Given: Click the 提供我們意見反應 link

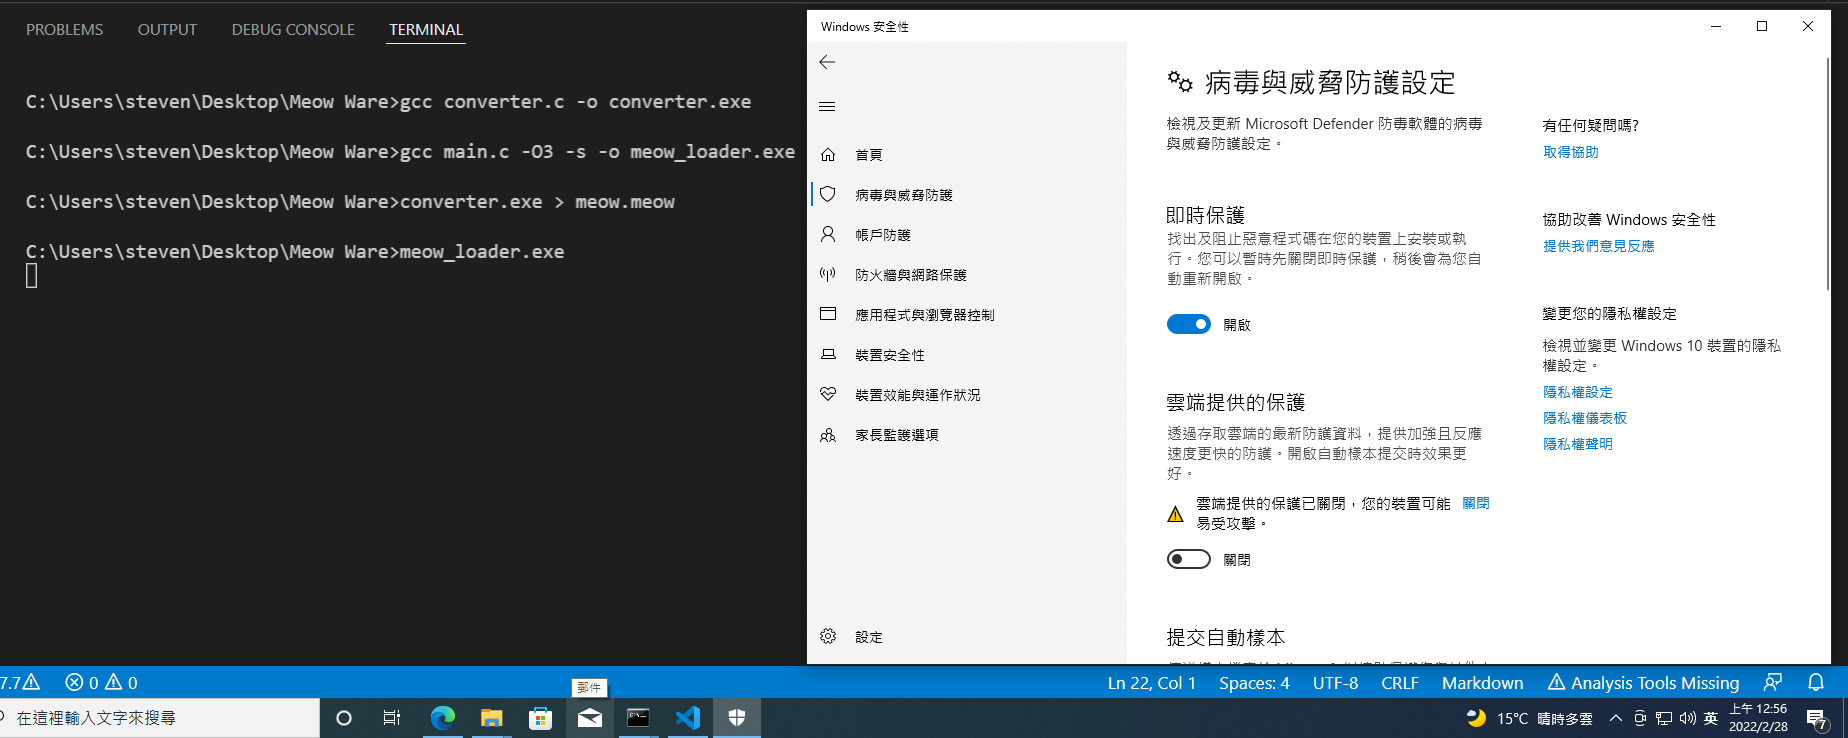Looking at the screenshot, I should [1598, 246].
